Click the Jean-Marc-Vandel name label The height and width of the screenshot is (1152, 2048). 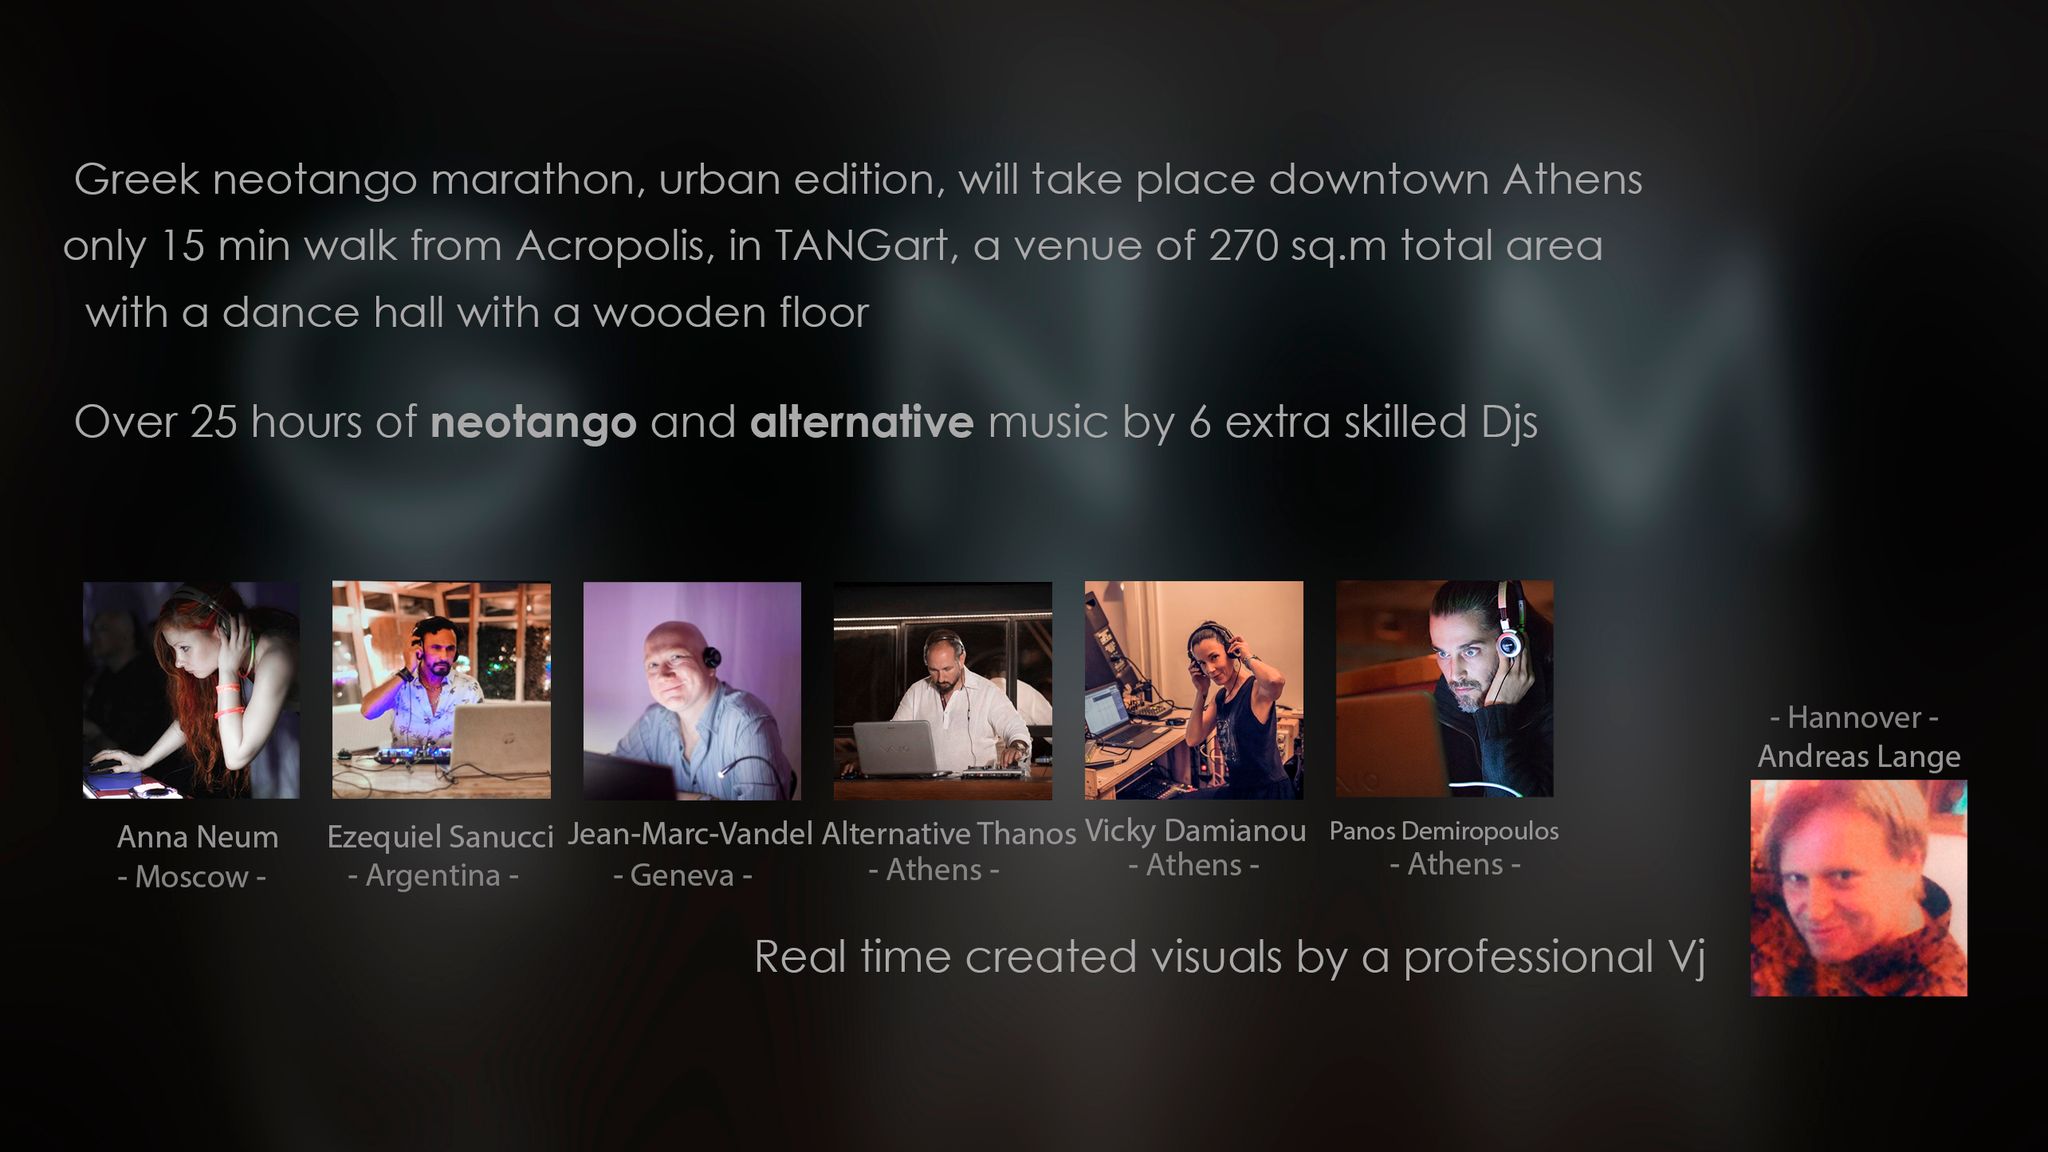tap(690, 833)
